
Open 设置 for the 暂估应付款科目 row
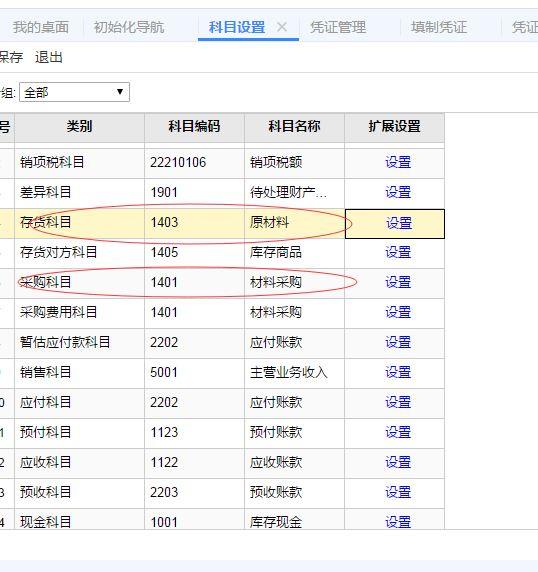(398, 342)
